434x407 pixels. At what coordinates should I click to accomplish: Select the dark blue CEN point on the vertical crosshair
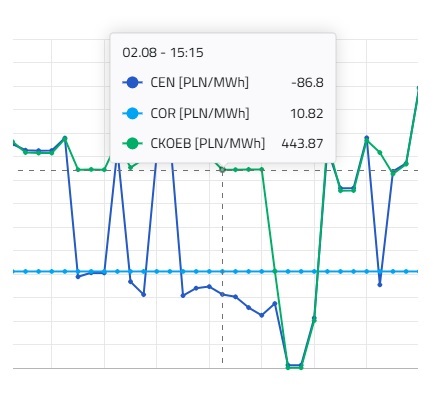[222, 294]
